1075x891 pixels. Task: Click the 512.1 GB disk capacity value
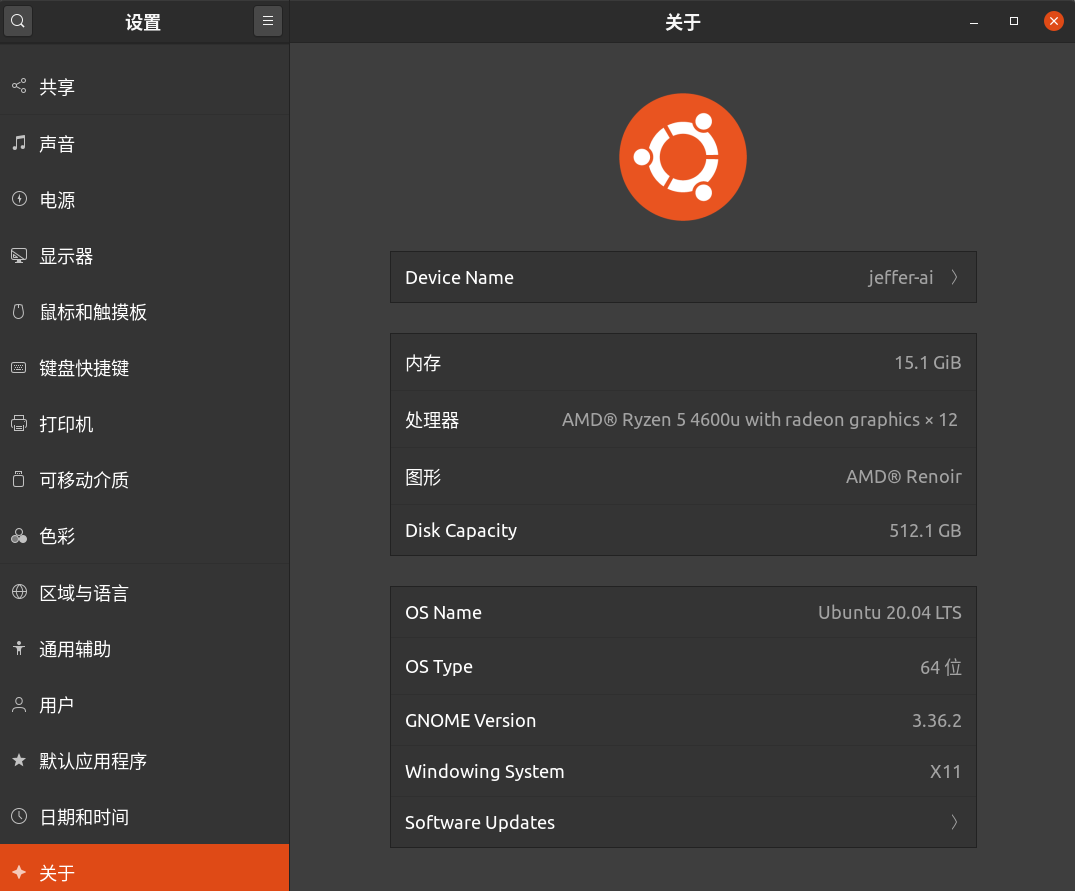(925, 530)
